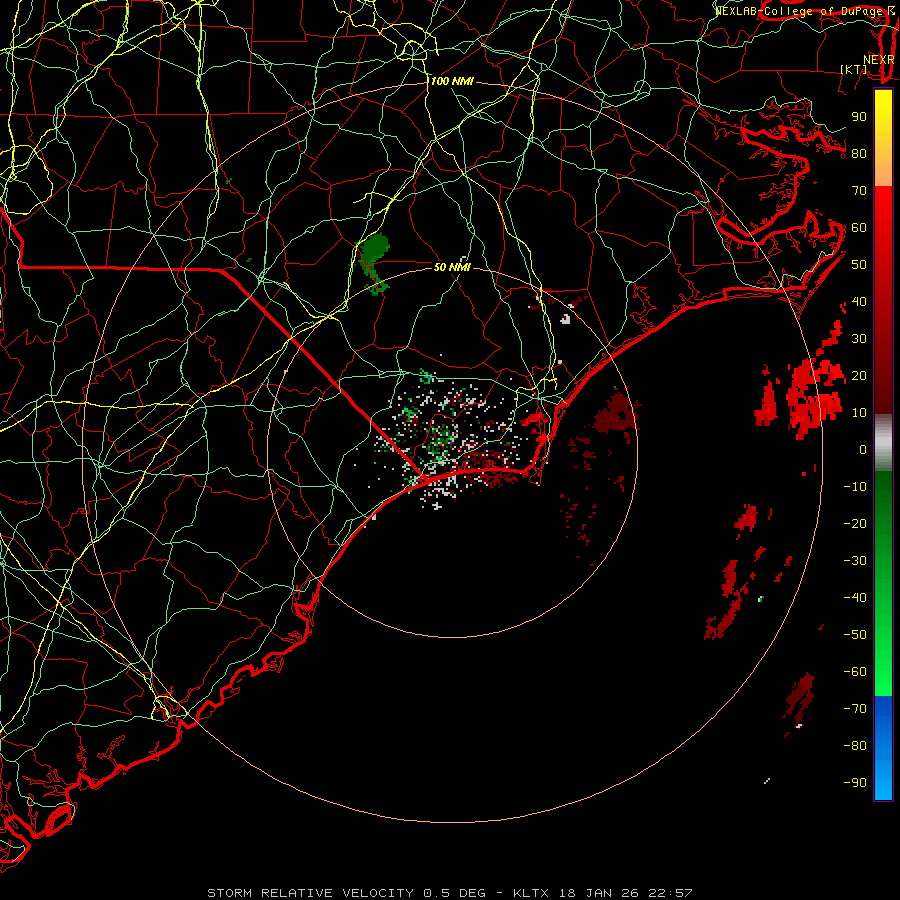Screen dimensions: 900x900
Task: Click the "KLTX" radar station identifier
Action: [531, 893]
